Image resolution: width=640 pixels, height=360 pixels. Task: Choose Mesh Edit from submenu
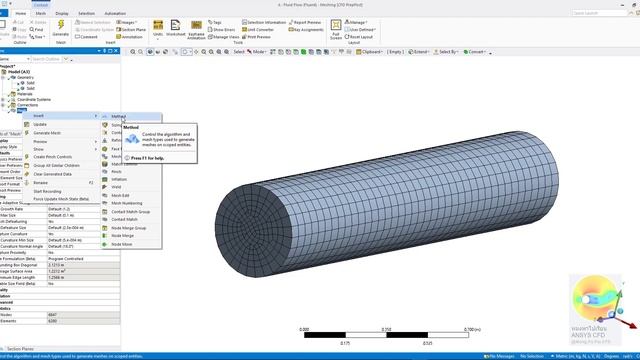pos(131,196)
